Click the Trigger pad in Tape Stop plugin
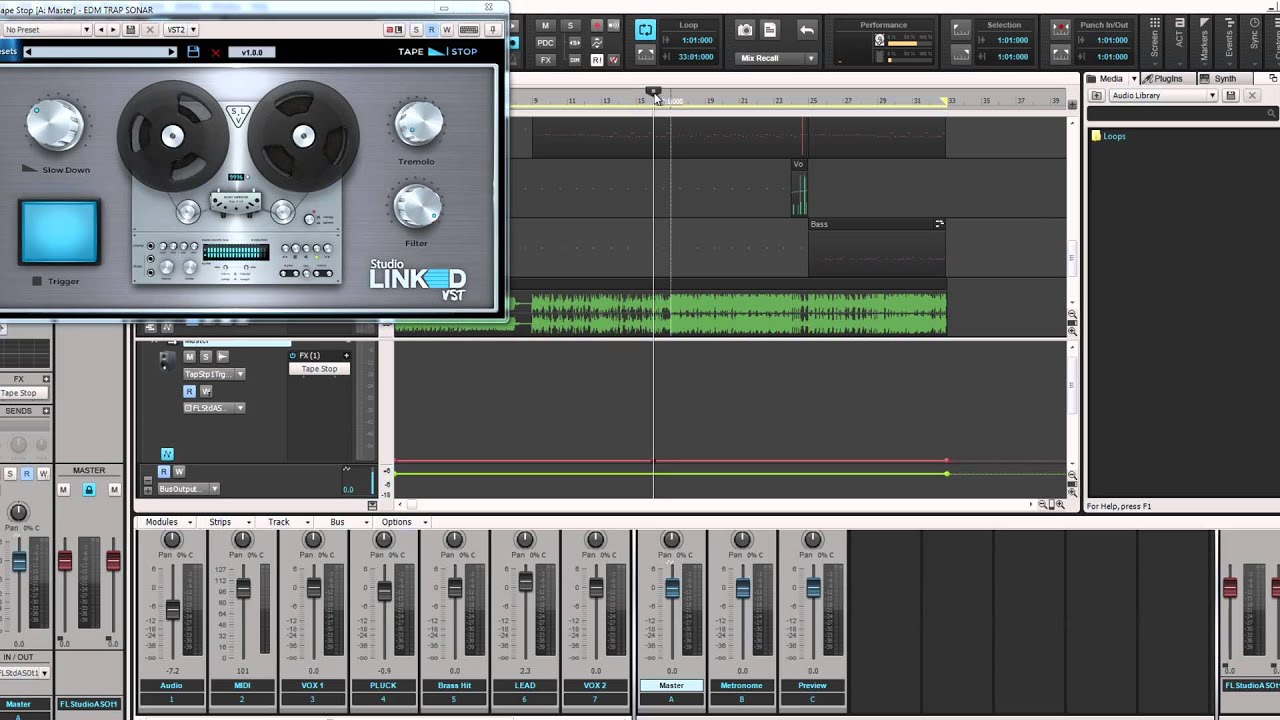The height and width of the screenshot is (720, 1280). click(x=58, y=232)
